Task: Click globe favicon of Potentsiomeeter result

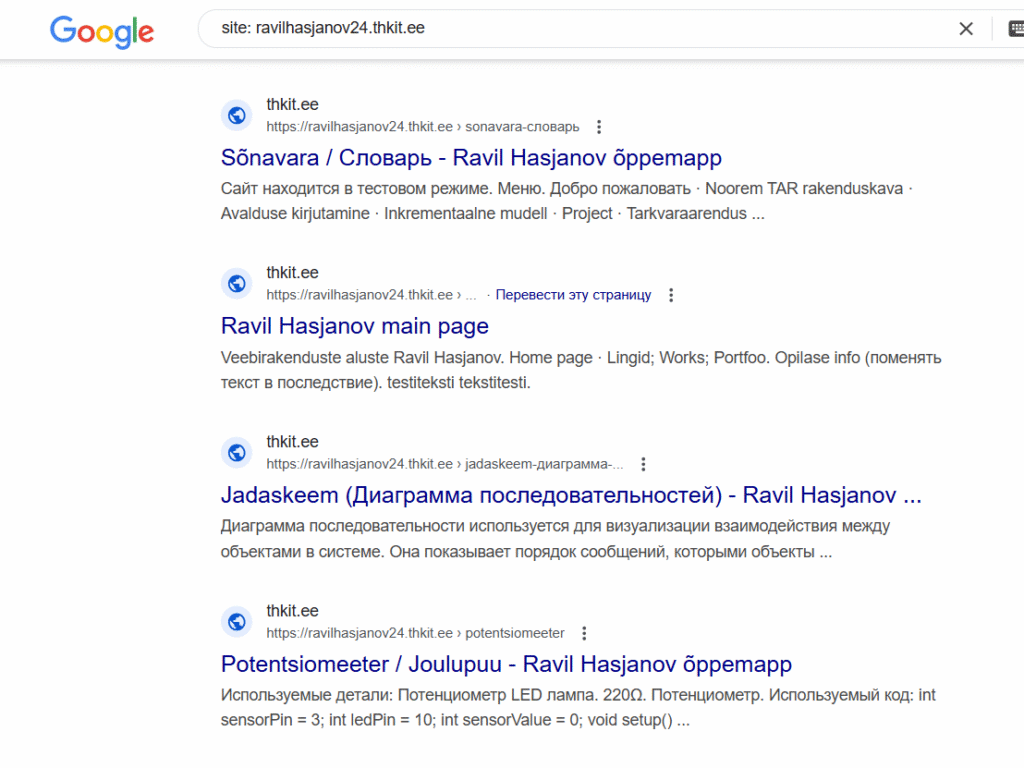Action: (237, 622)
